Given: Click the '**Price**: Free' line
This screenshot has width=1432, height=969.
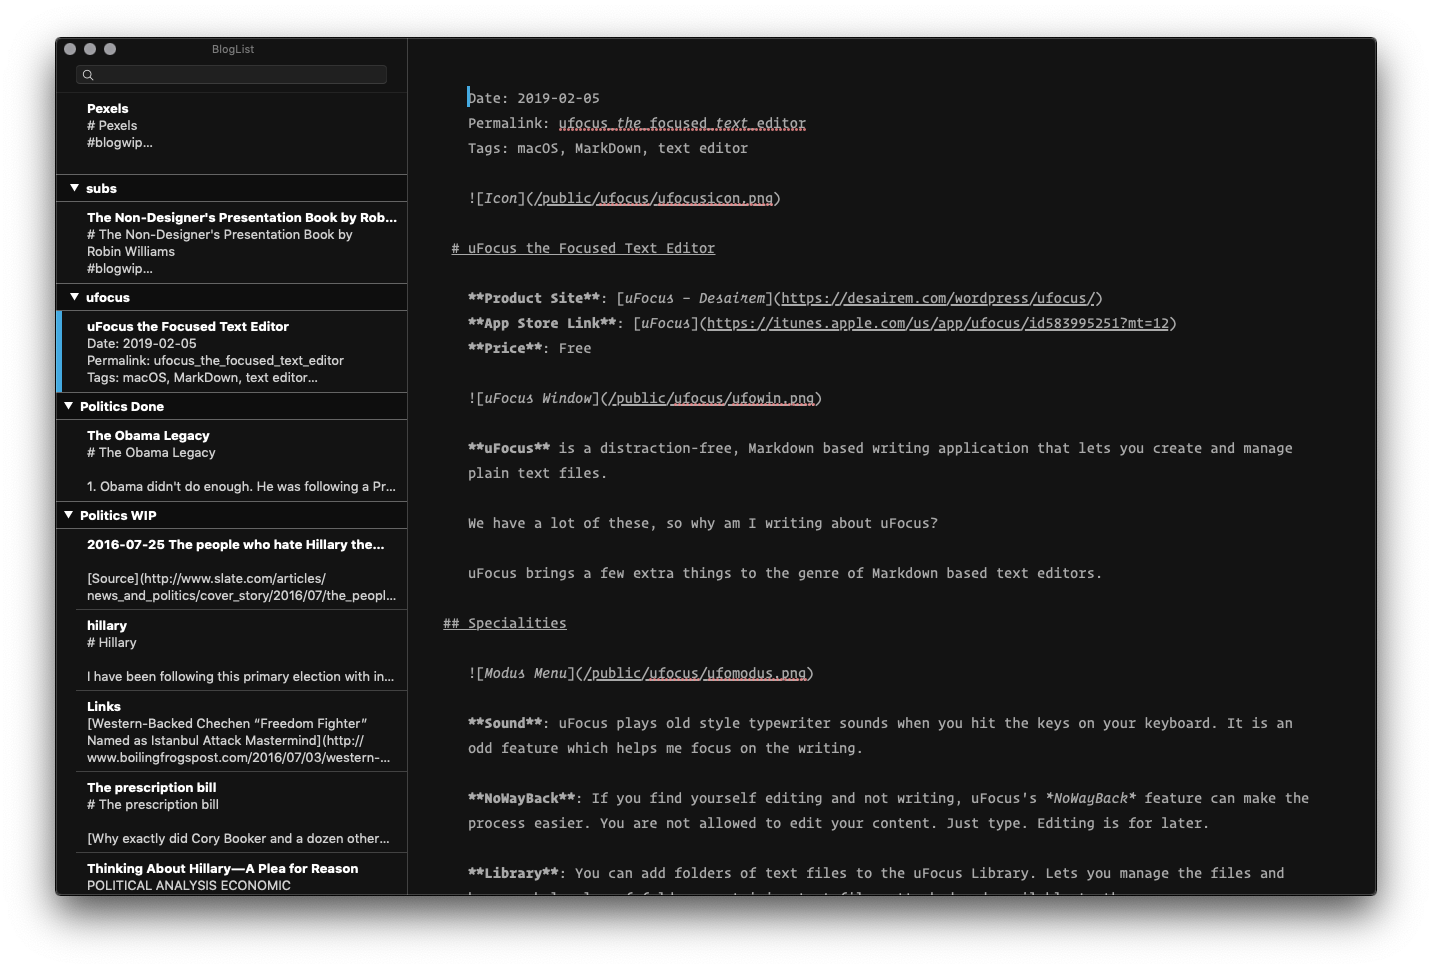Looking at the screenshot, I should (x=530, y=348).
